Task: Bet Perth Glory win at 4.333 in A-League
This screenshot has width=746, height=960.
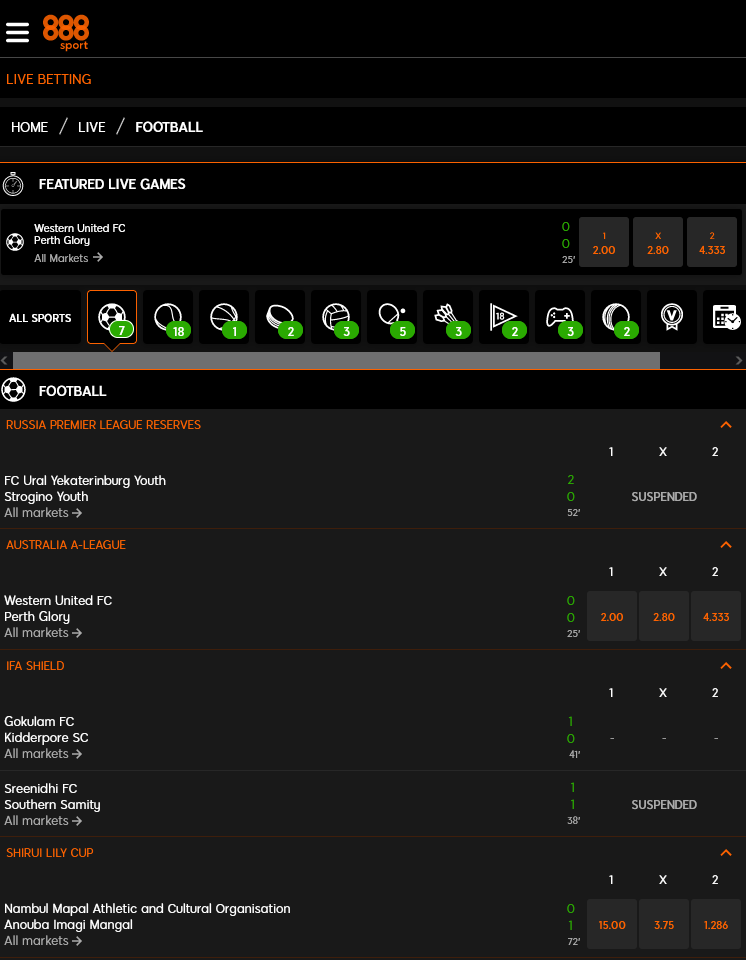Action: coord(716,617)
